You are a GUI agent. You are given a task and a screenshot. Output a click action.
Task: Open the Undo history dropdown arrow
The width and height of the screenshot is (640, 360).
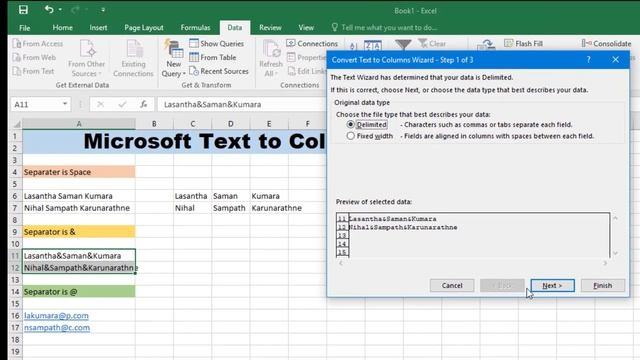point(60,9)
